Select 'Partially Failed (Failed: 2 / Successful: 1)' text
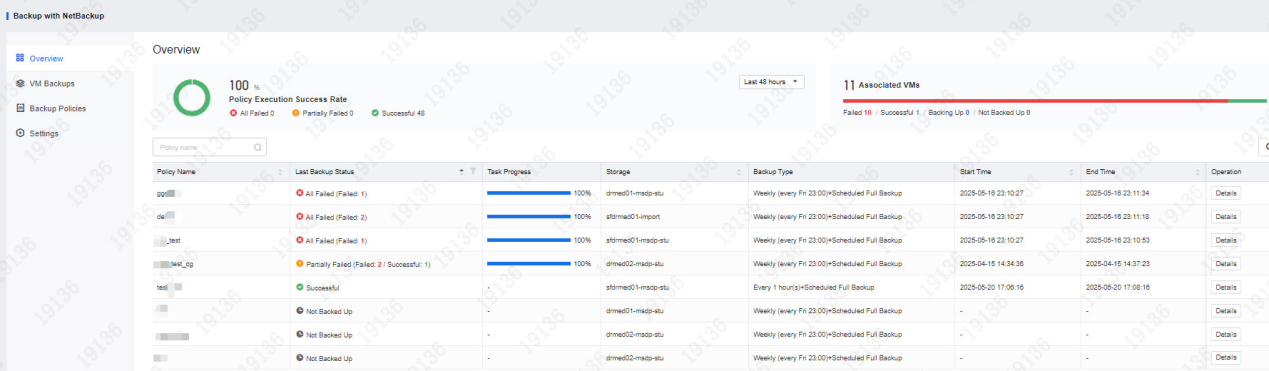 click(368, 264)
